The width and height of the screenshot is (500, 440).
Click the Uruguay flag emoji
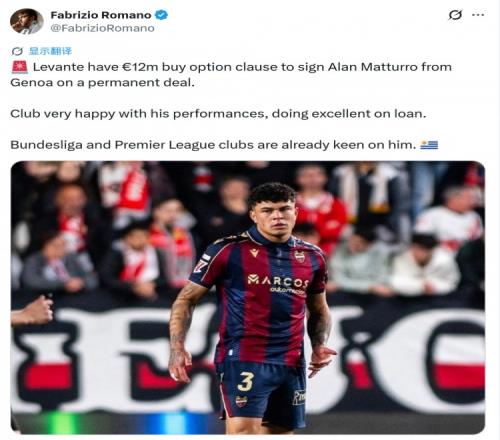click(429, 145)
